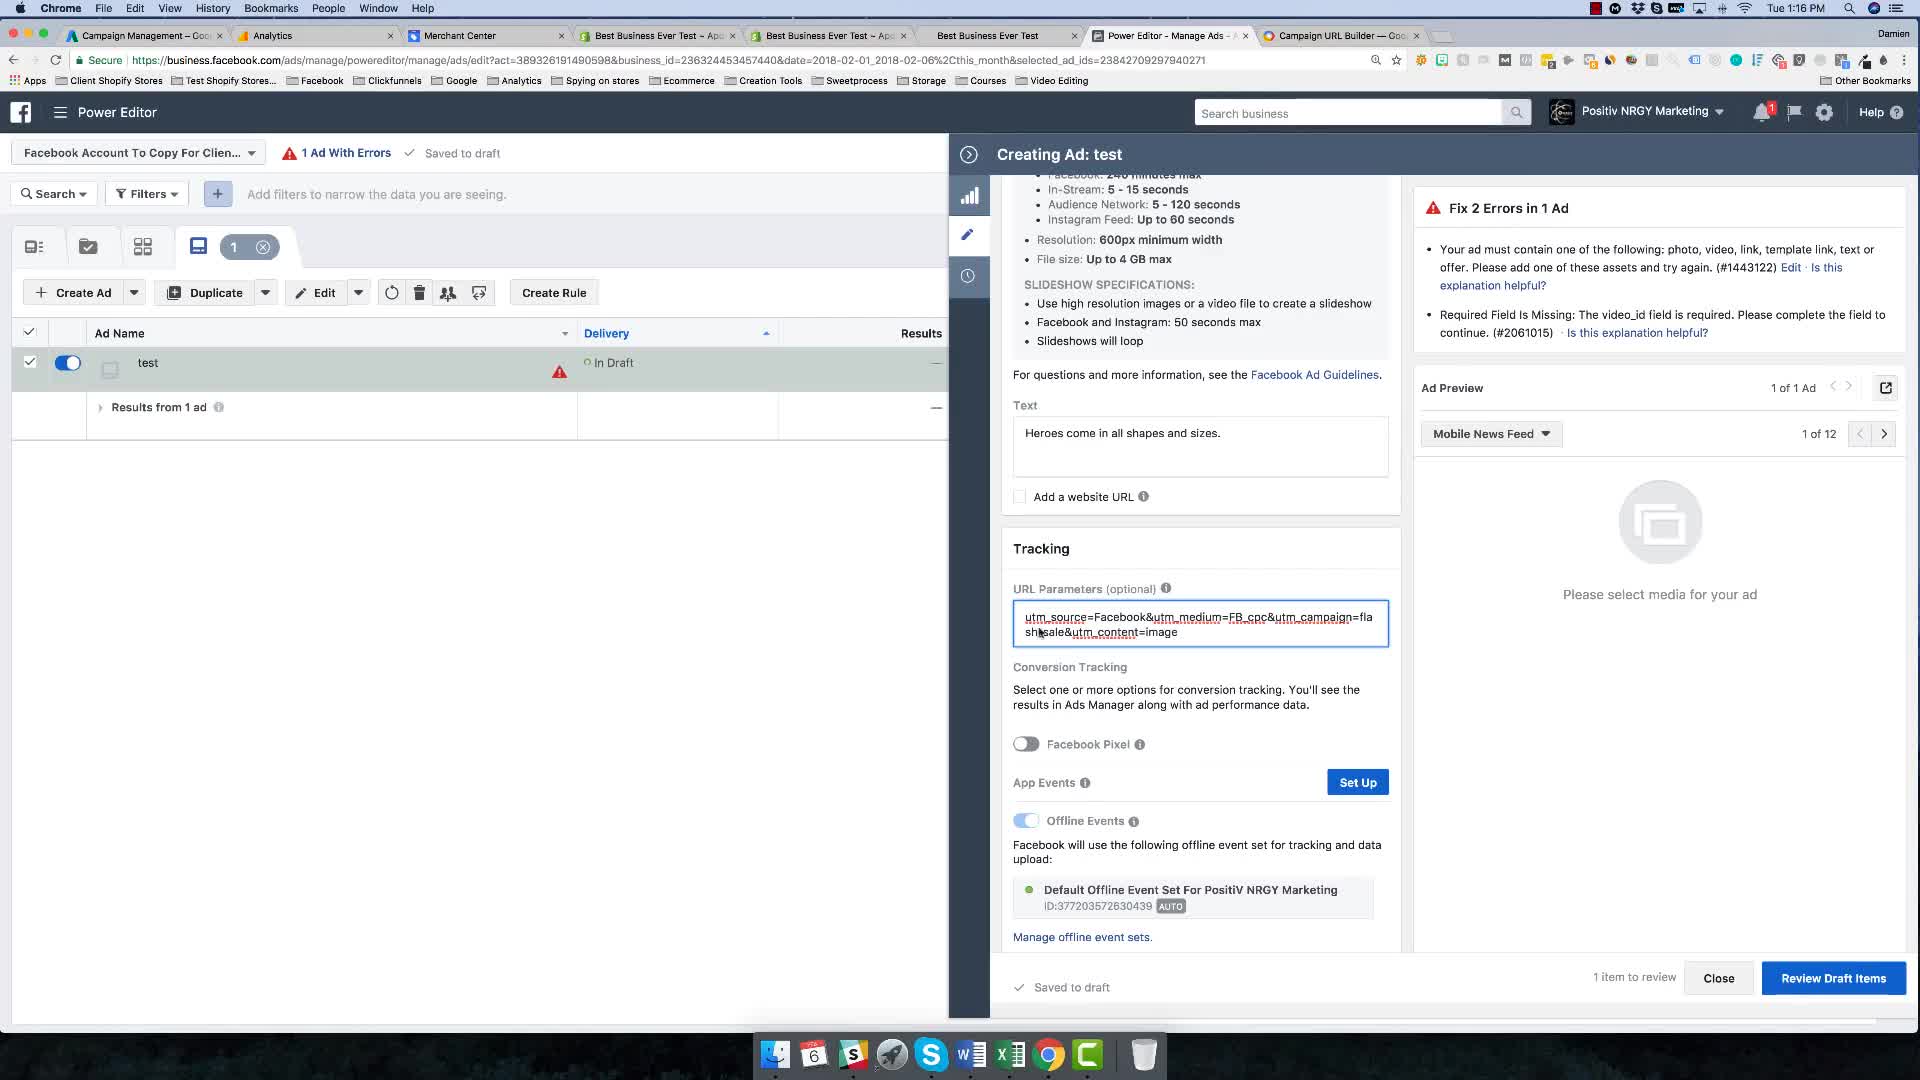Open the performance chart side icon

[969, 196]
